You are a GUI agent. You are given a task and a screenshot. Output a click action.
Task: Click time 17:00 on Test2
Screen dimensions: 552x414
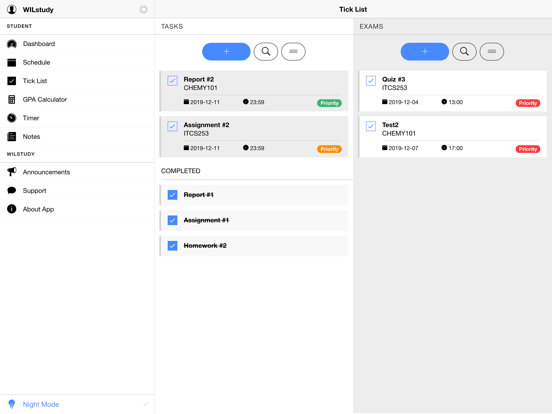tap(456, 148)
